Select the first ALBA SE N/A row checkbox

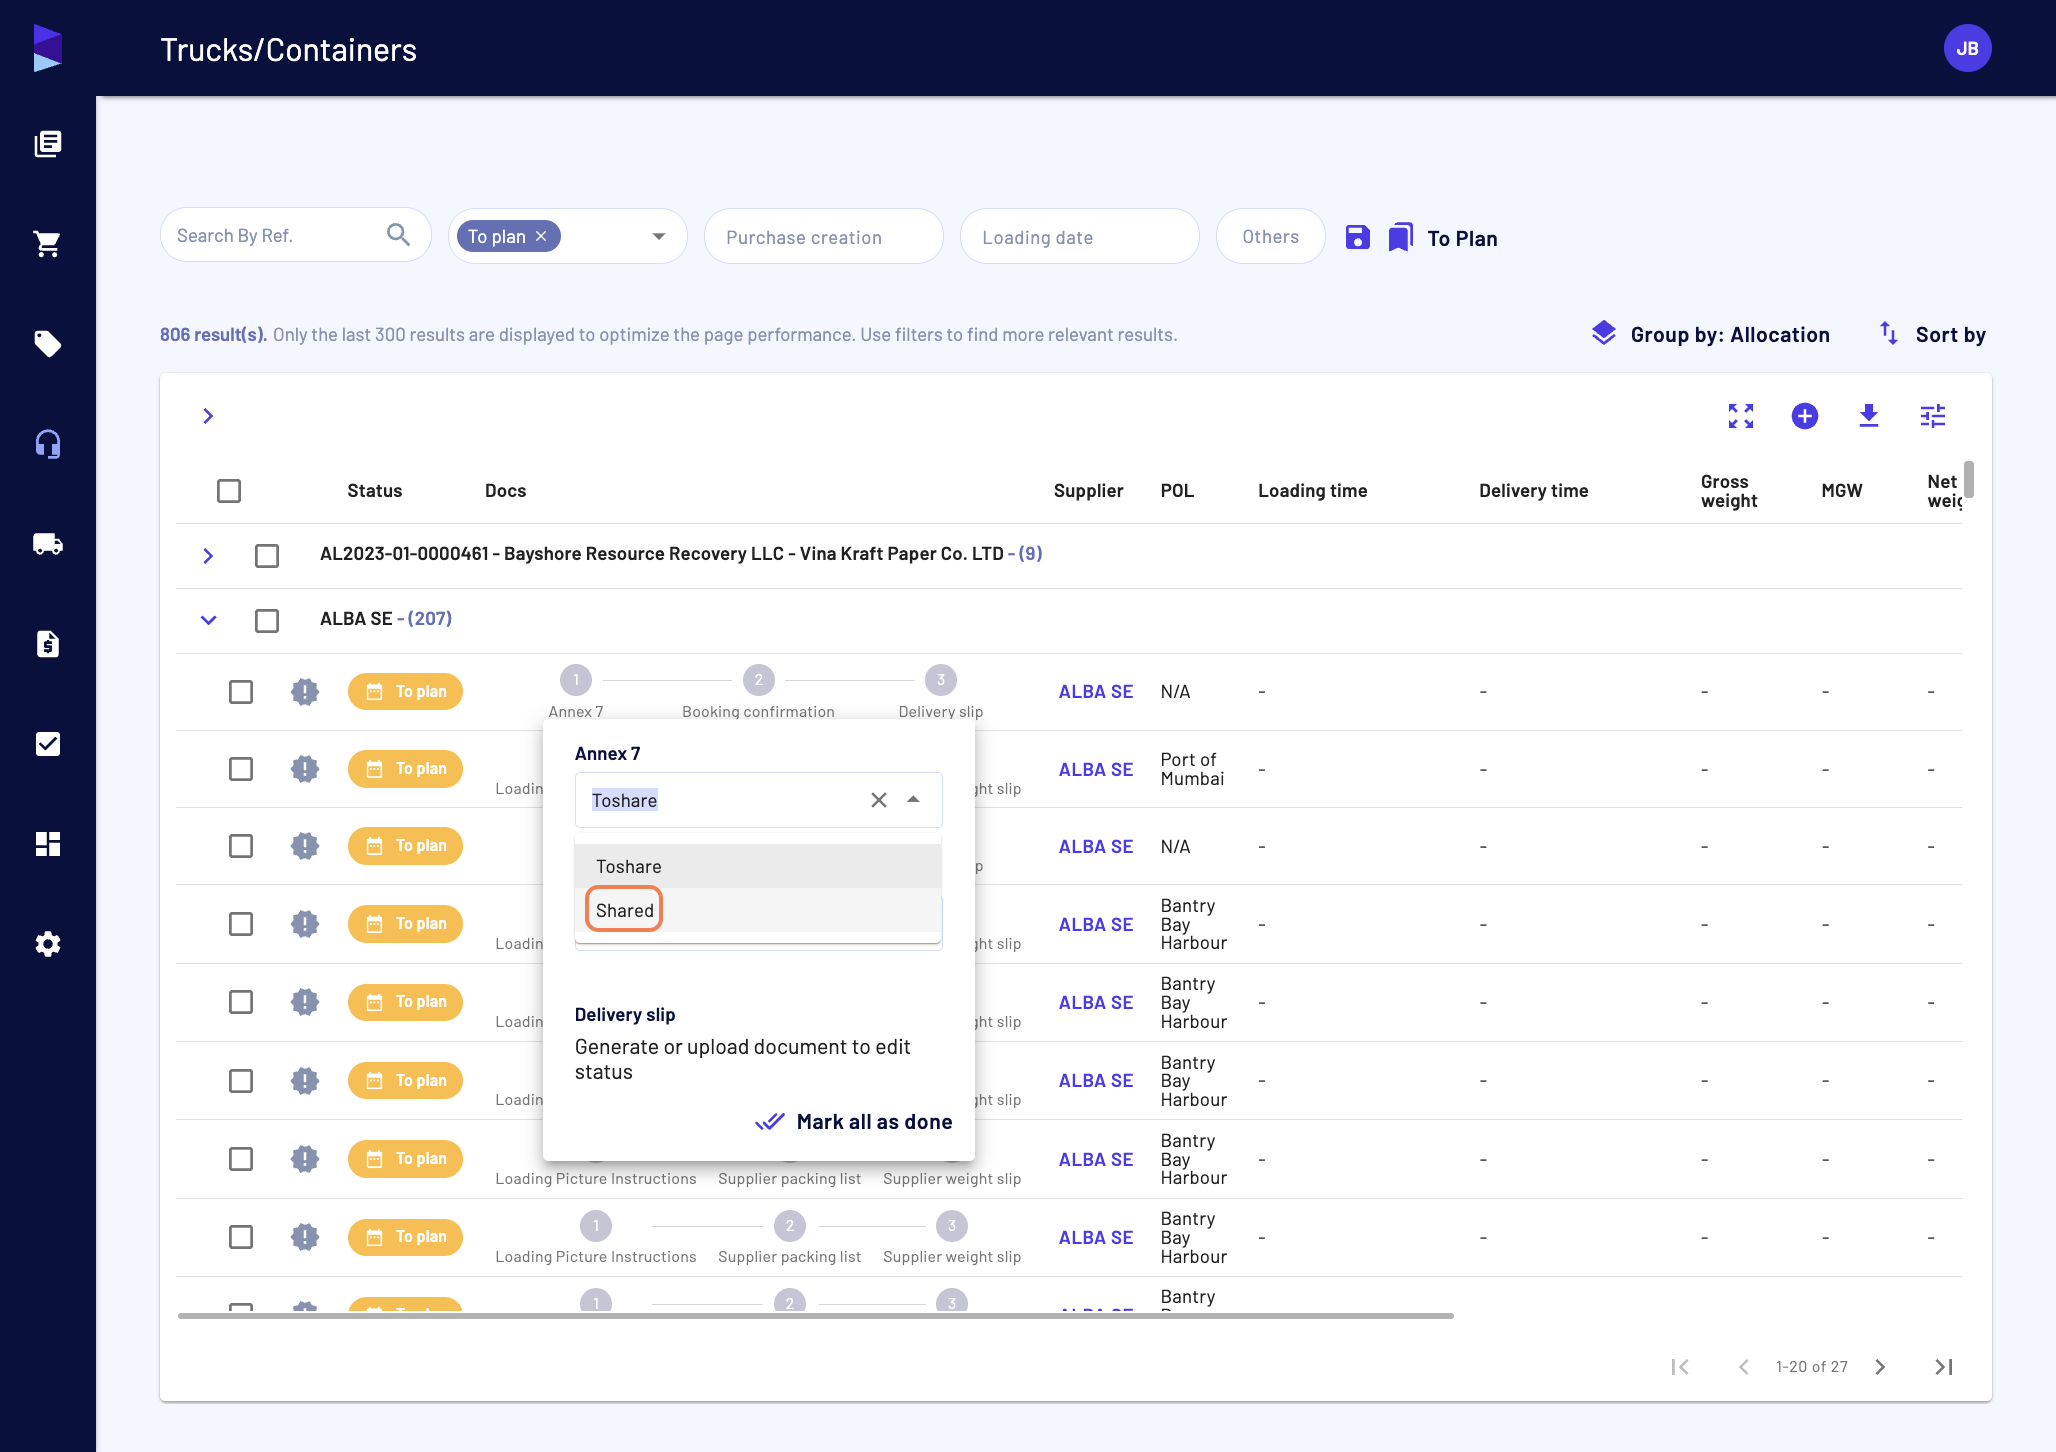tap(241, 692)
